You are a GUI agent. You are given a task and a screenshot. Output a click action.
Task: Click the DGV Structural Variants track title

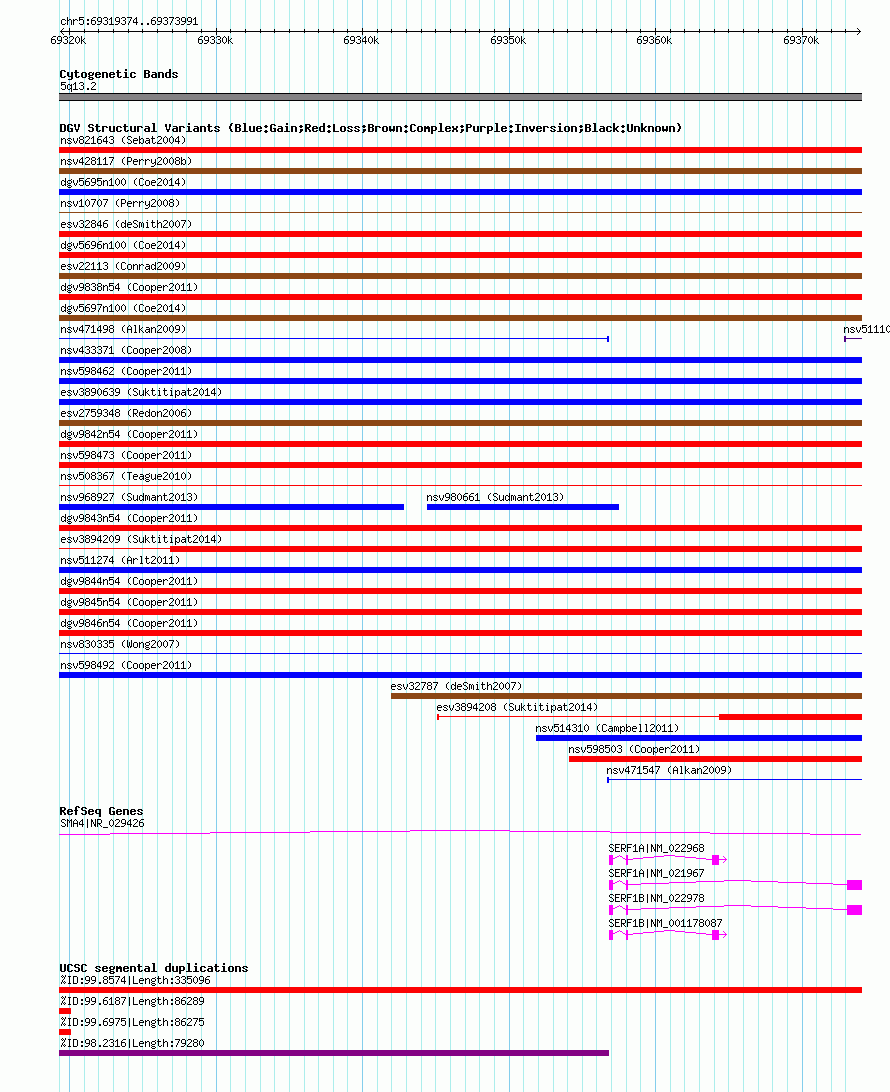pos(370,128)
